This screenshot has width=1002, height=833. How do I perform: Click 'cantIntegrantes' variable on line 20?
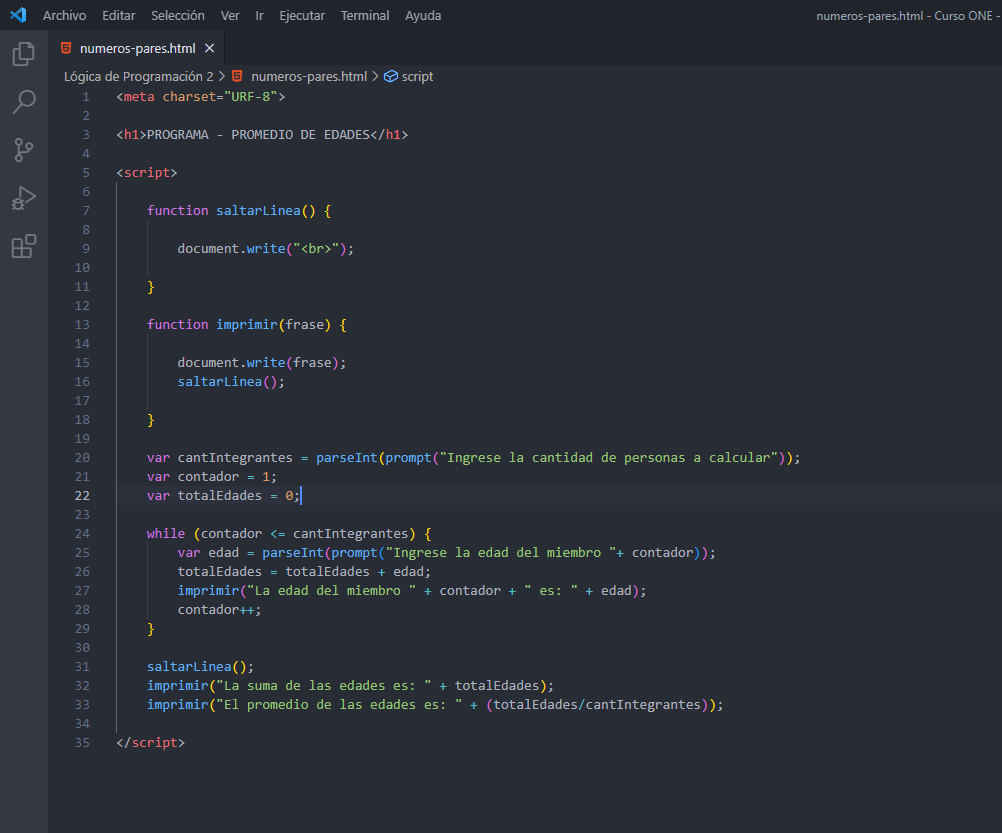(x=235, y=457)
